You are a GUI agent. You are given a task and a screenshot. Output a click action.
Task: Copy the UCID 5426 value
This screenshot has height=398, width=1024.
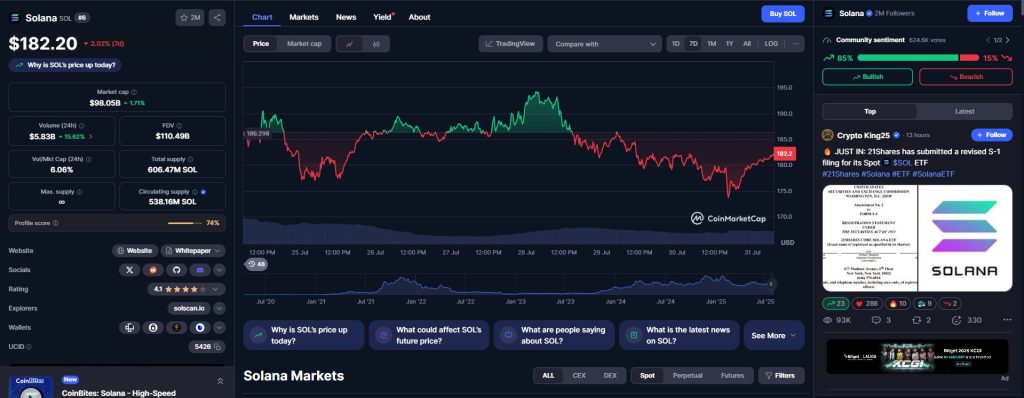point(217,347)
